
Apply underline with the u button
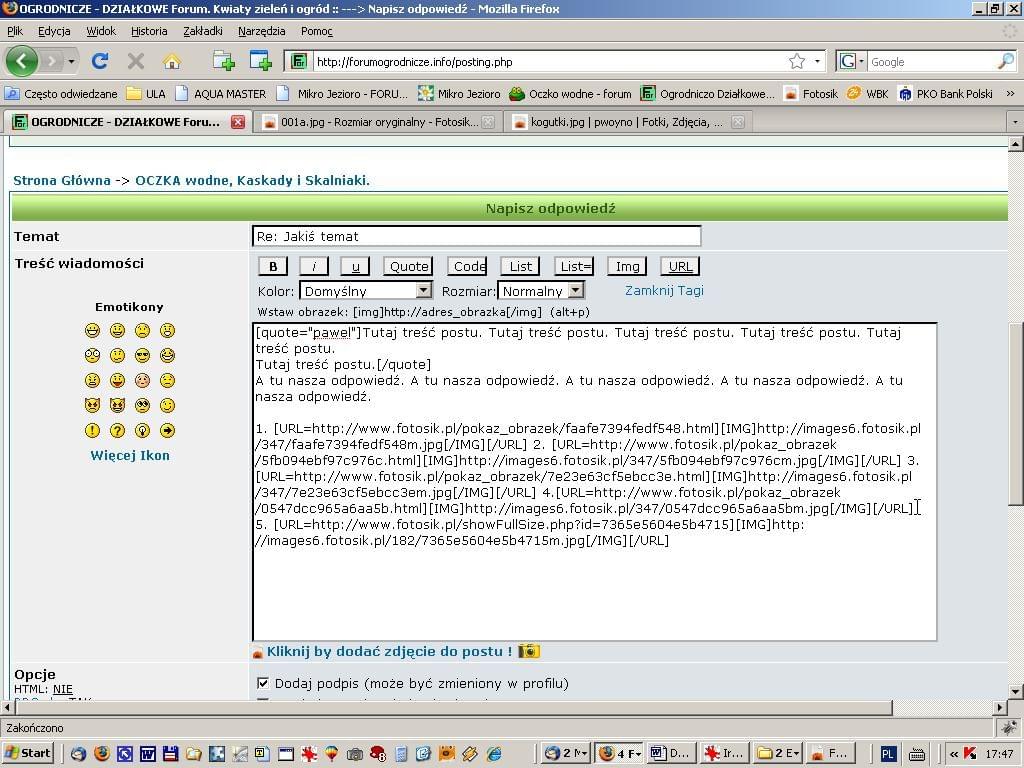pyautogui.click(x=355, y=266)
